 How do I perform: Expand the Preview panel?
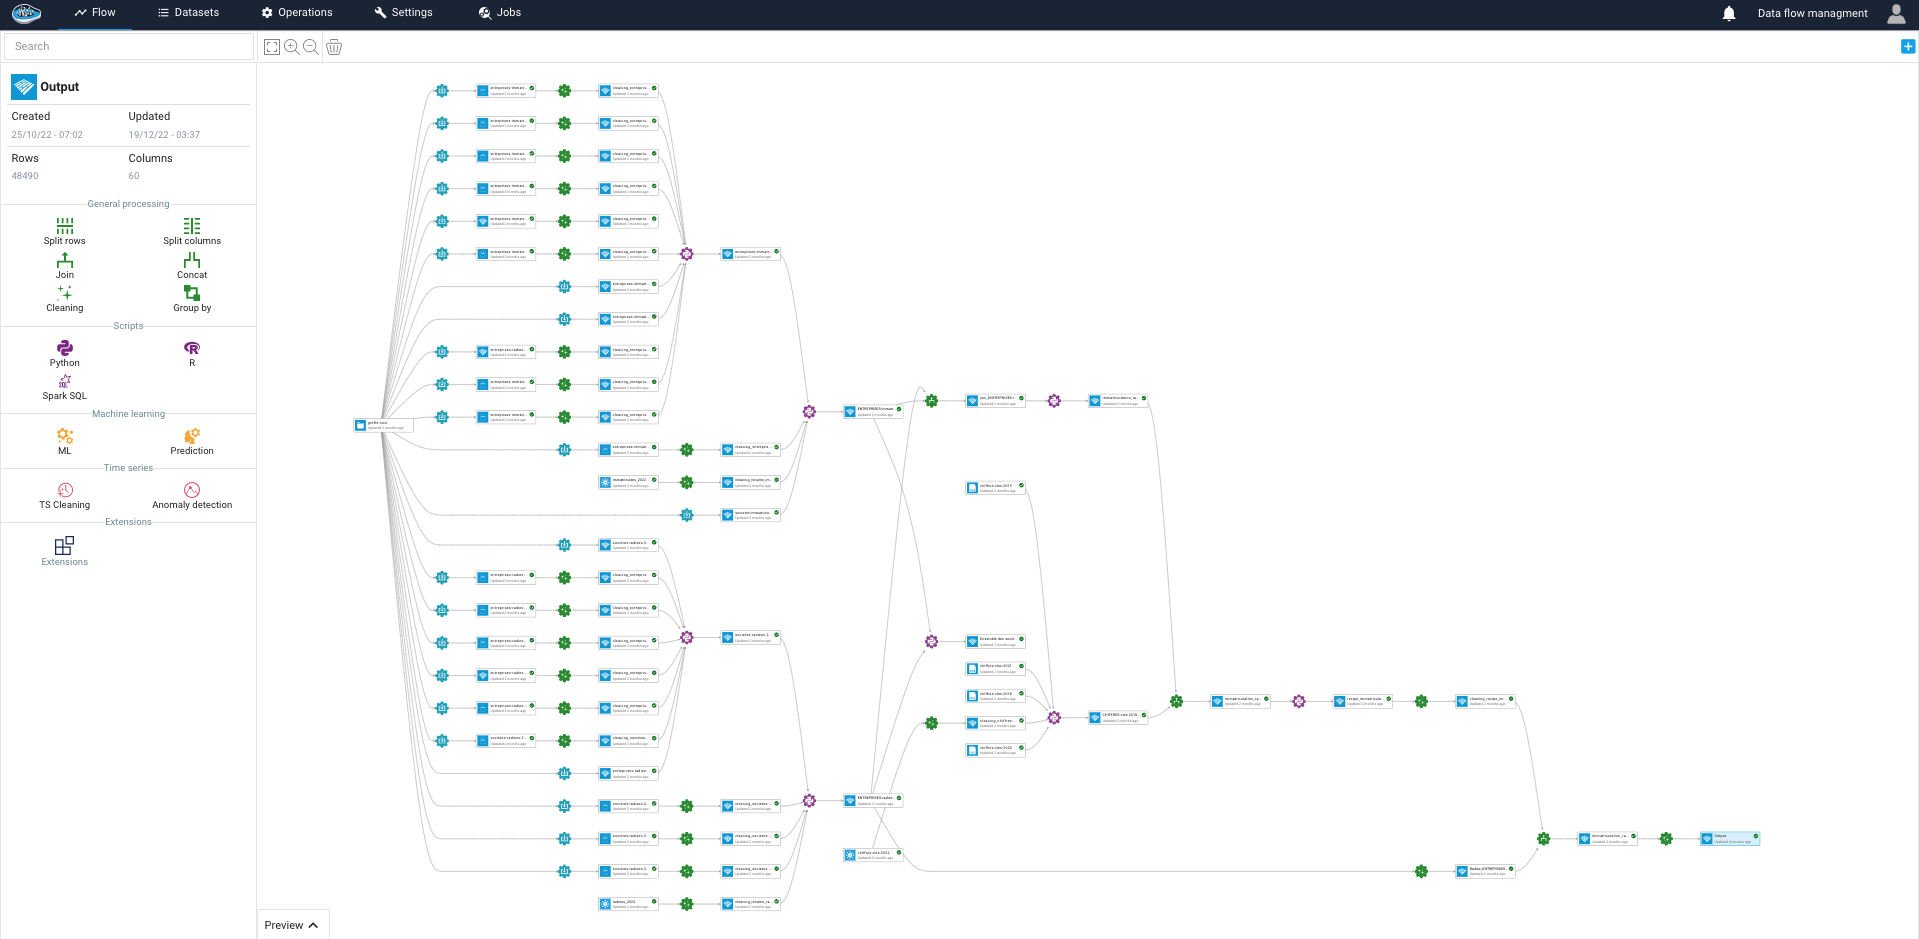291,925
